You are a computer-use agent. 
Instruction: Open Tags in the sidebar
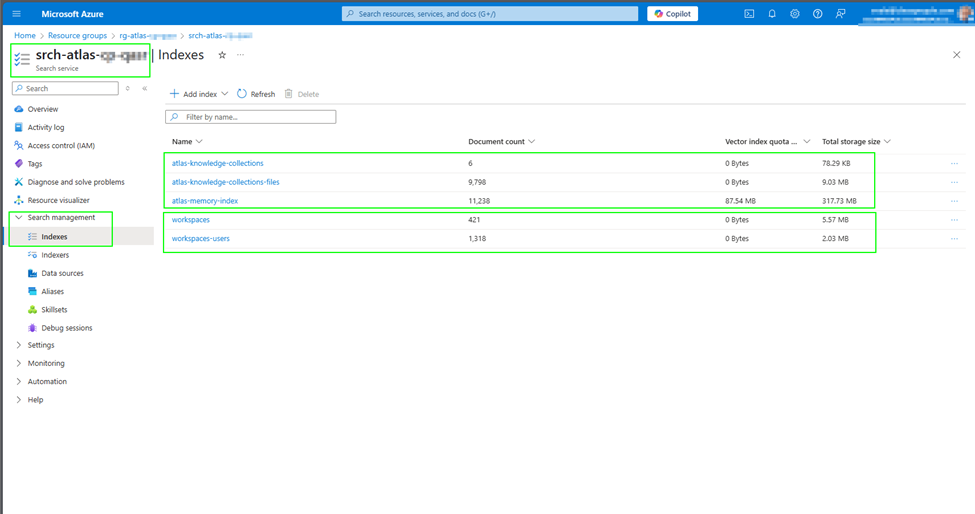coord(35,163)
